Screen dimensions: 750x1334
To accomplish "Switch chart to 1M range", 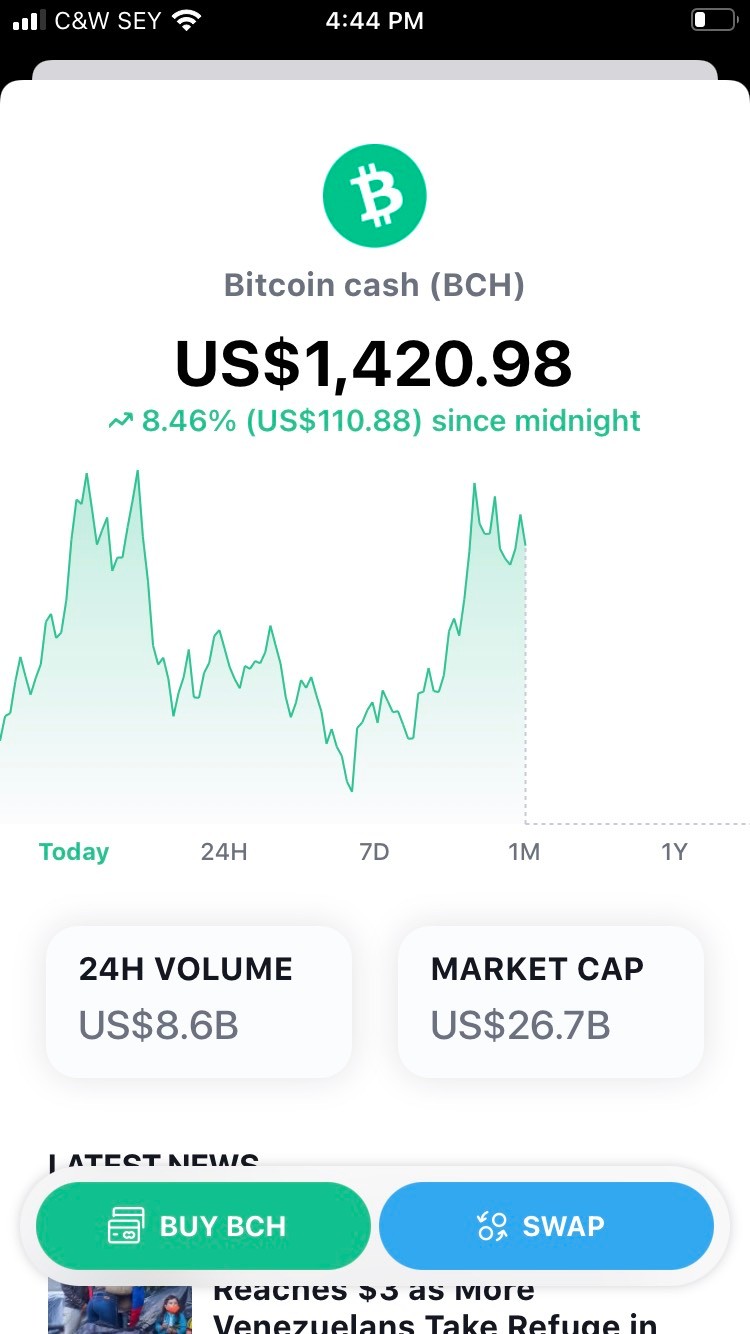I will (x=524, y=852).
